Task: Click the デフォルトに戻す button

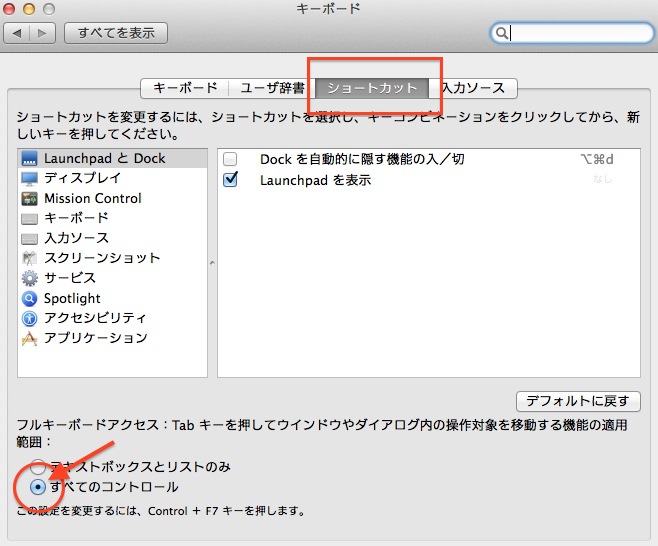Action: [577, 401]
